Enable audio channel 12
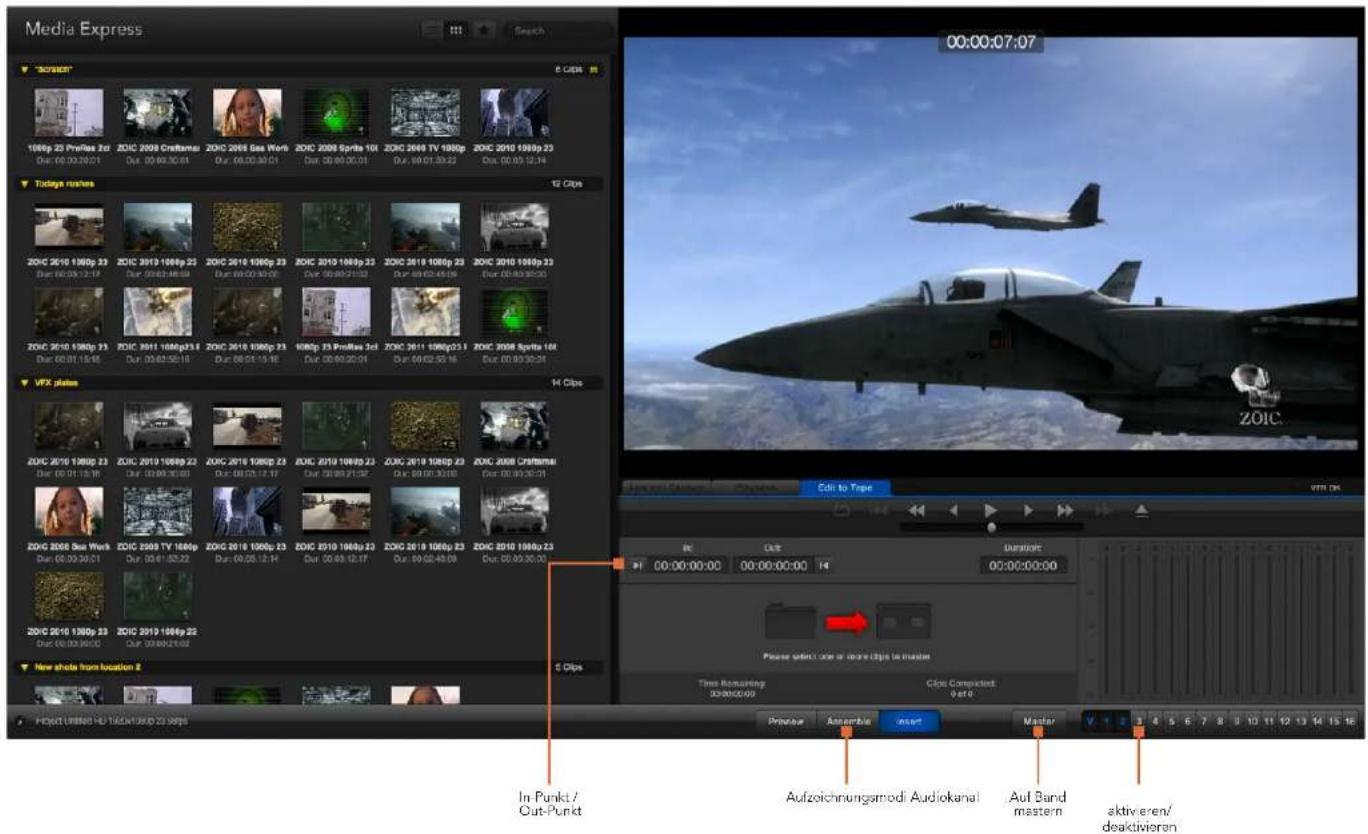Viewport: 1368px width, 834px height. click(1286, 721)
